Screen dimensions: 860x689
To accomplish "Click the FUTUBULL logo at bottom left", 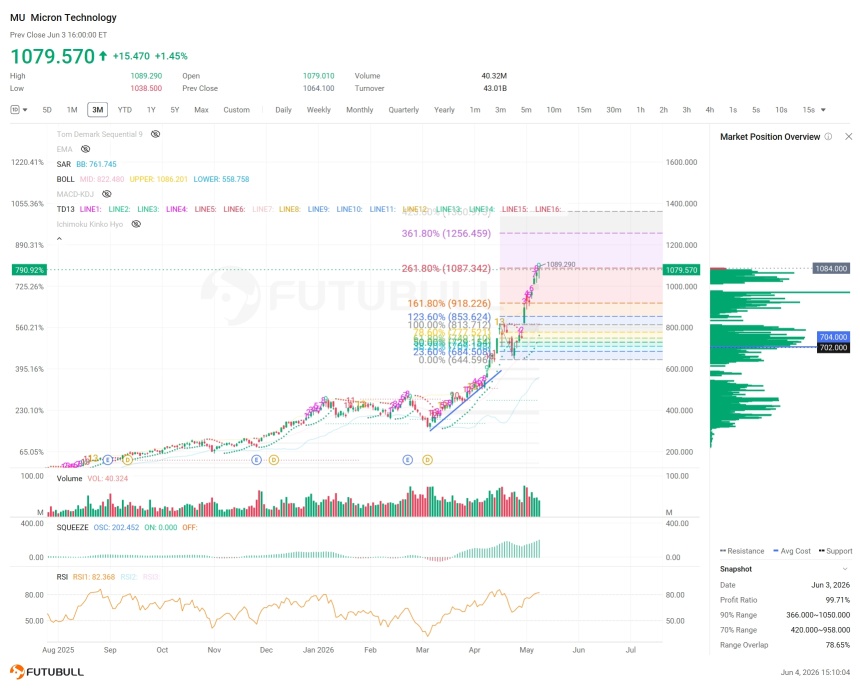I will [x=47, y=671].
